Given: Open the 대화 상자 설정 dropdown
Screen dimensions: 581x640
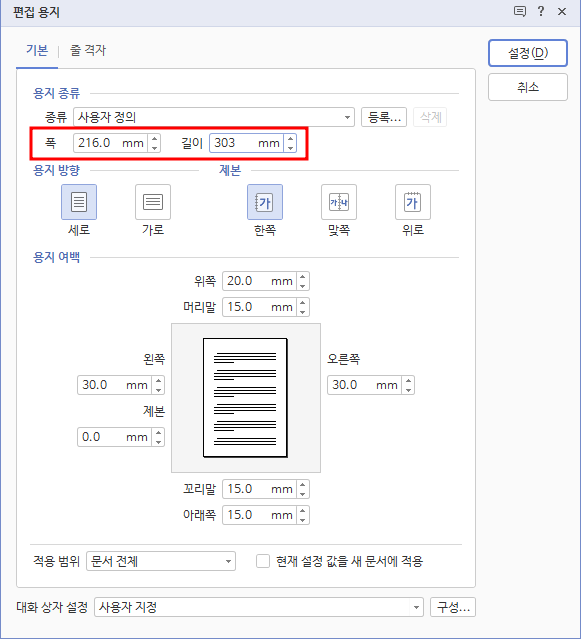Looking at the screenshot, I should click(x=259, y=607).
